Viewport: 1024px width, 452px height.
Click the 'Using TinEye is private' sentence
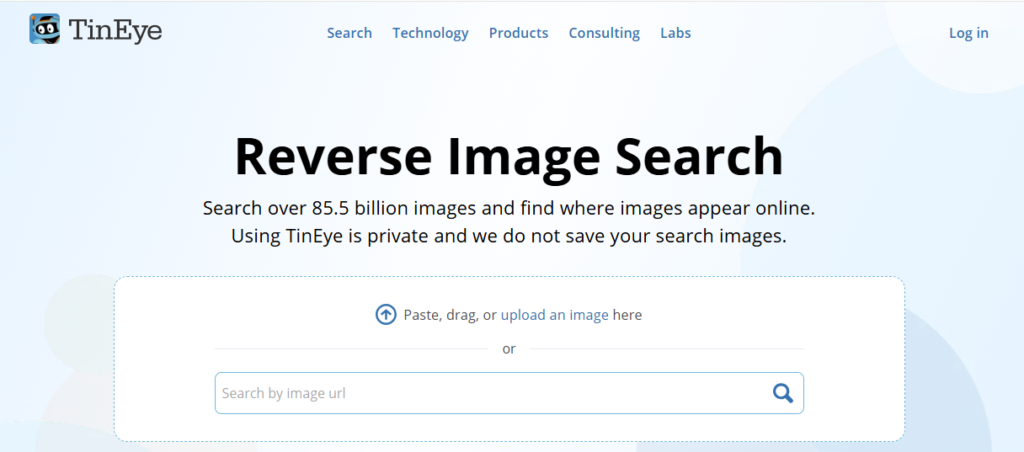point(509,236)
